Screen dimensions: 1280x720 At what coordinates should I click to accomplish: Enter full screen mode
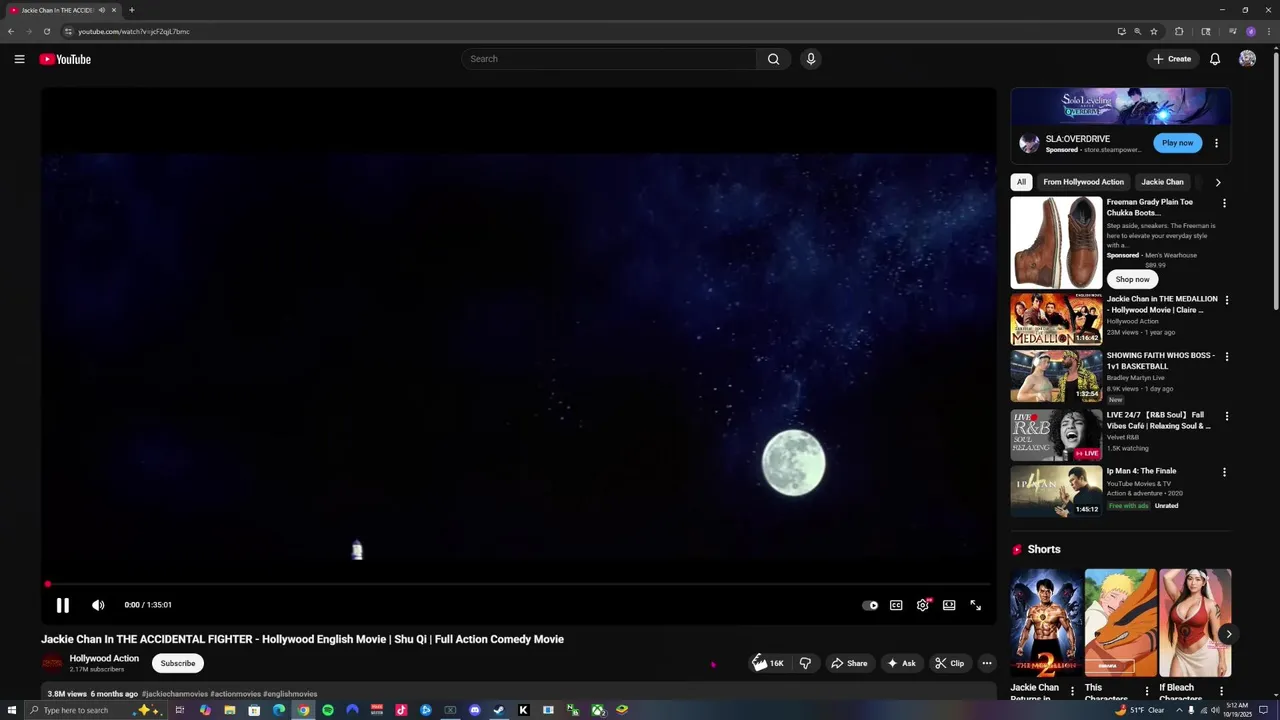pos(976,605)
